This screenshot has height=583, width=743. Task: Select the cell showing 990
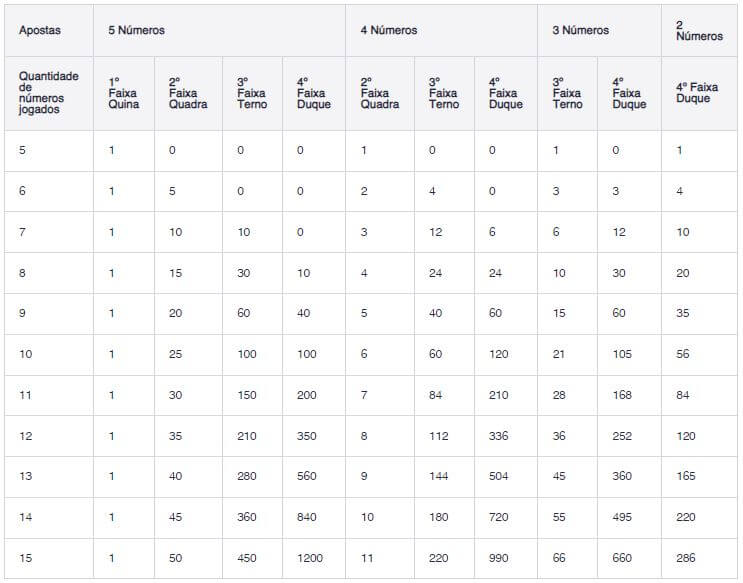(500, 558)
